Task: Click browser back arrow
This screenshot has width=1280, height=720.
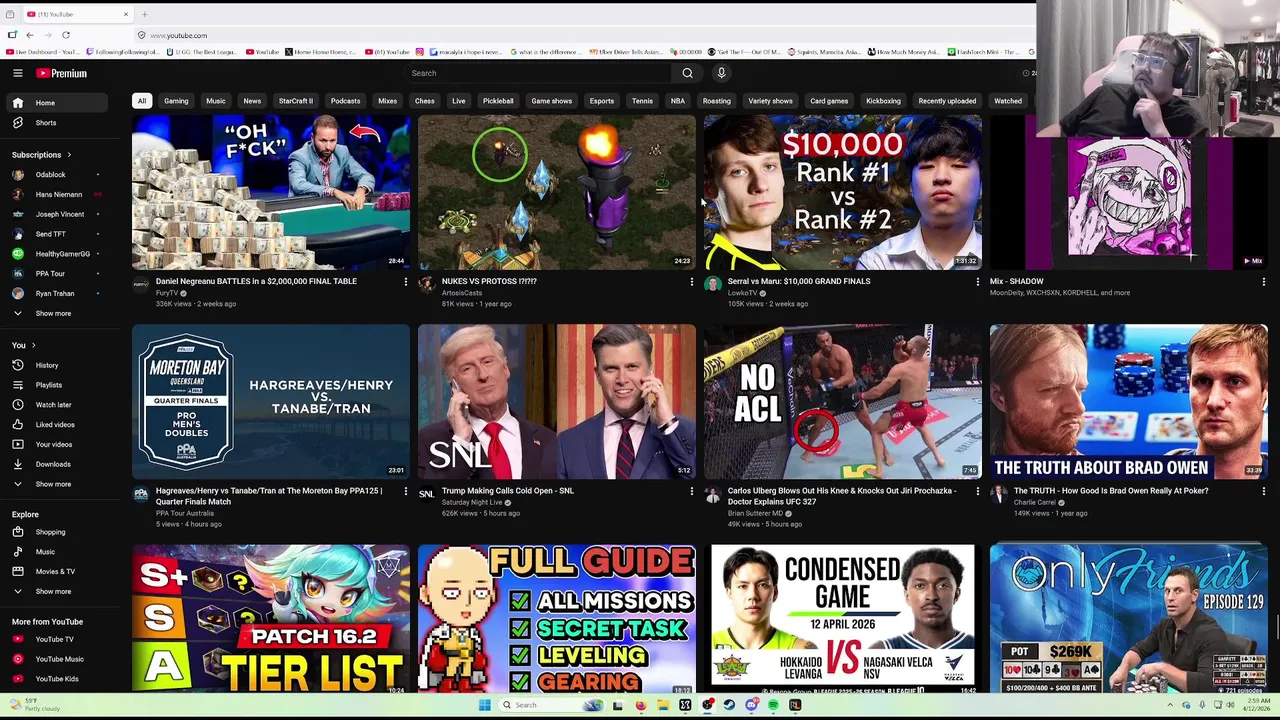Action: [30, 35]
